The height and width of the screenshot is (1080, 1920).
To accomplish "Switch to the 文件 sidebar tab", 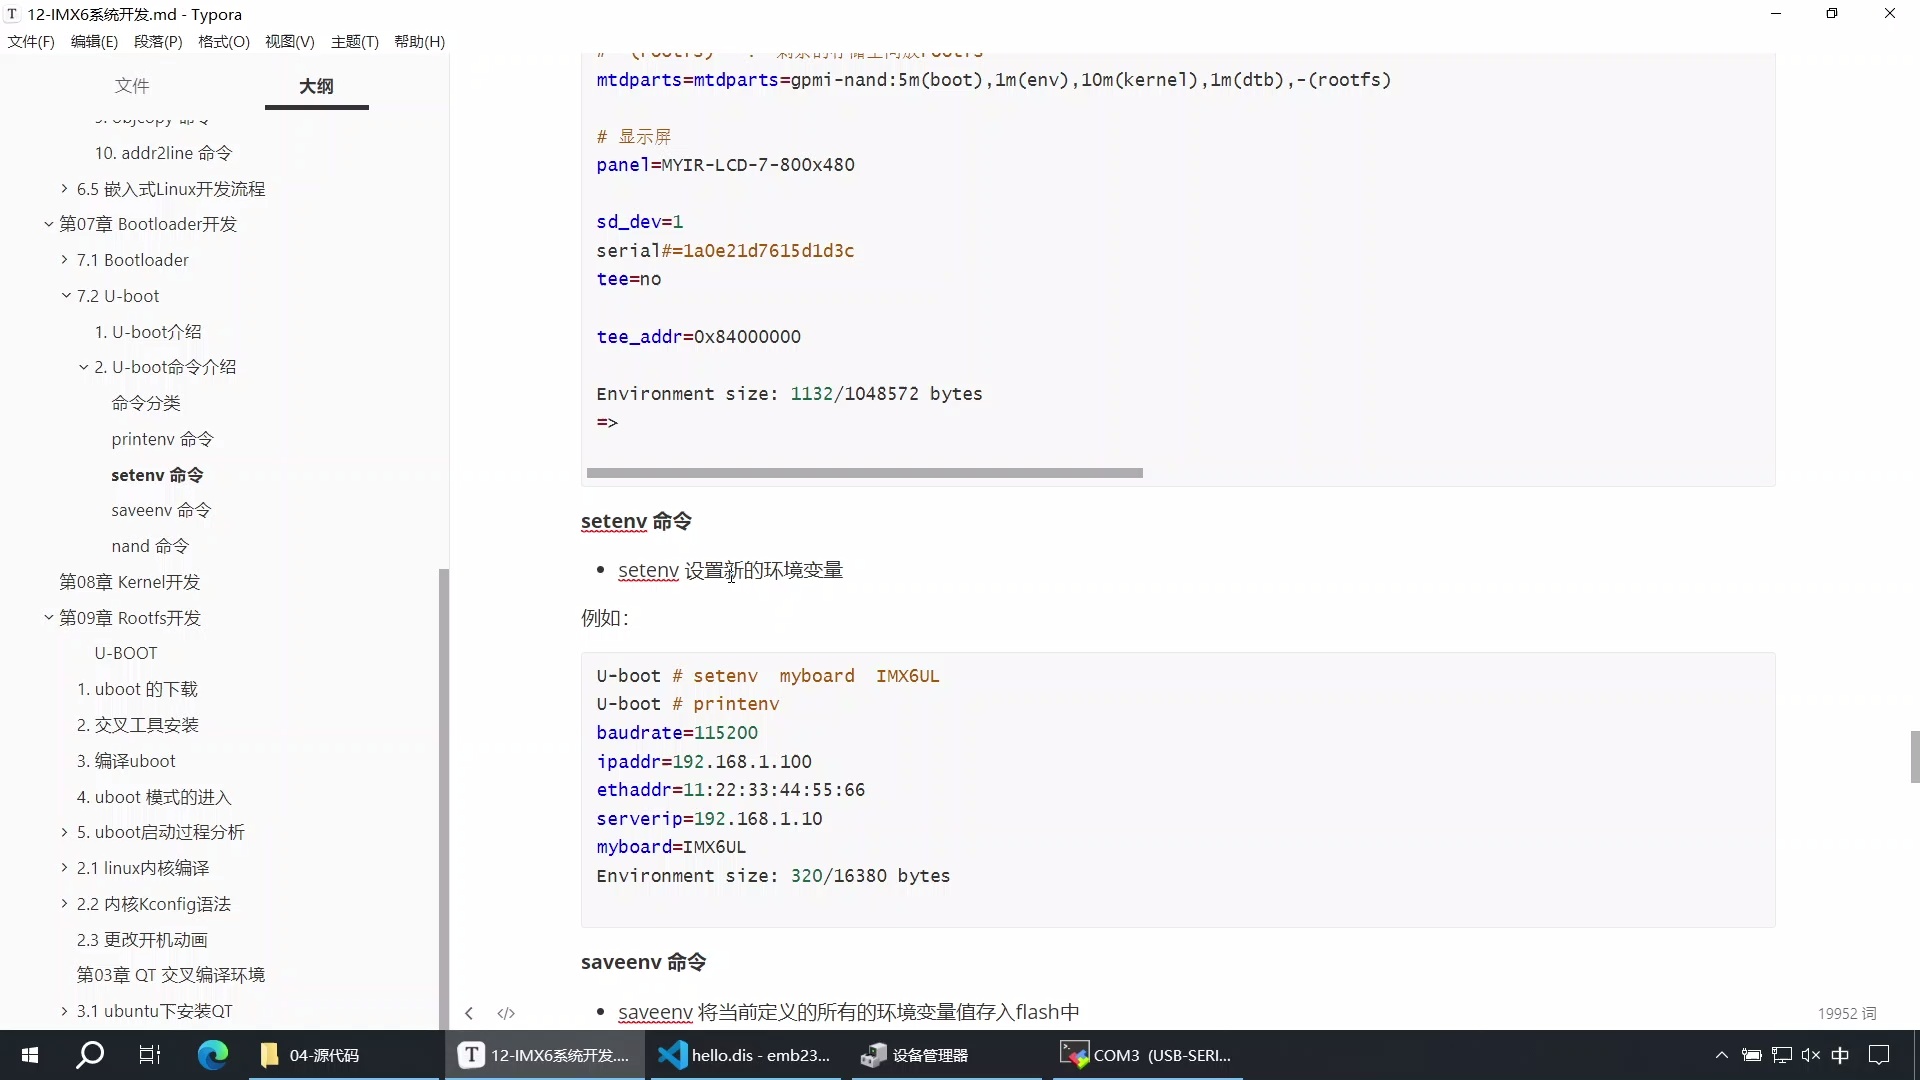I will [133, 87].
